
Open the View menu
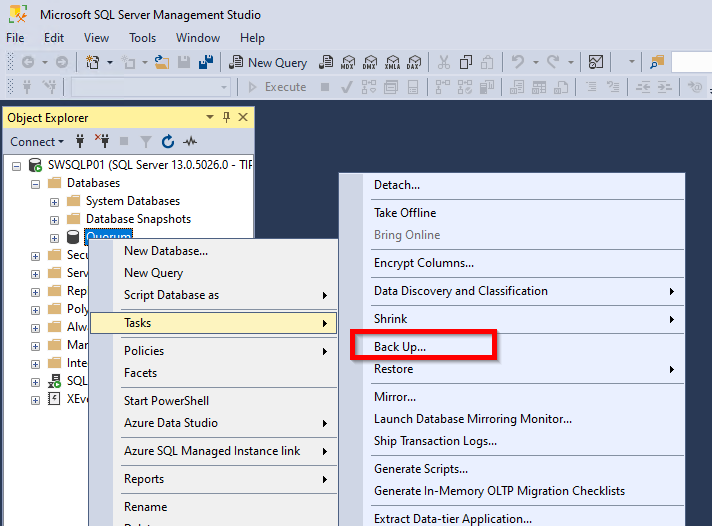[96, 38]
